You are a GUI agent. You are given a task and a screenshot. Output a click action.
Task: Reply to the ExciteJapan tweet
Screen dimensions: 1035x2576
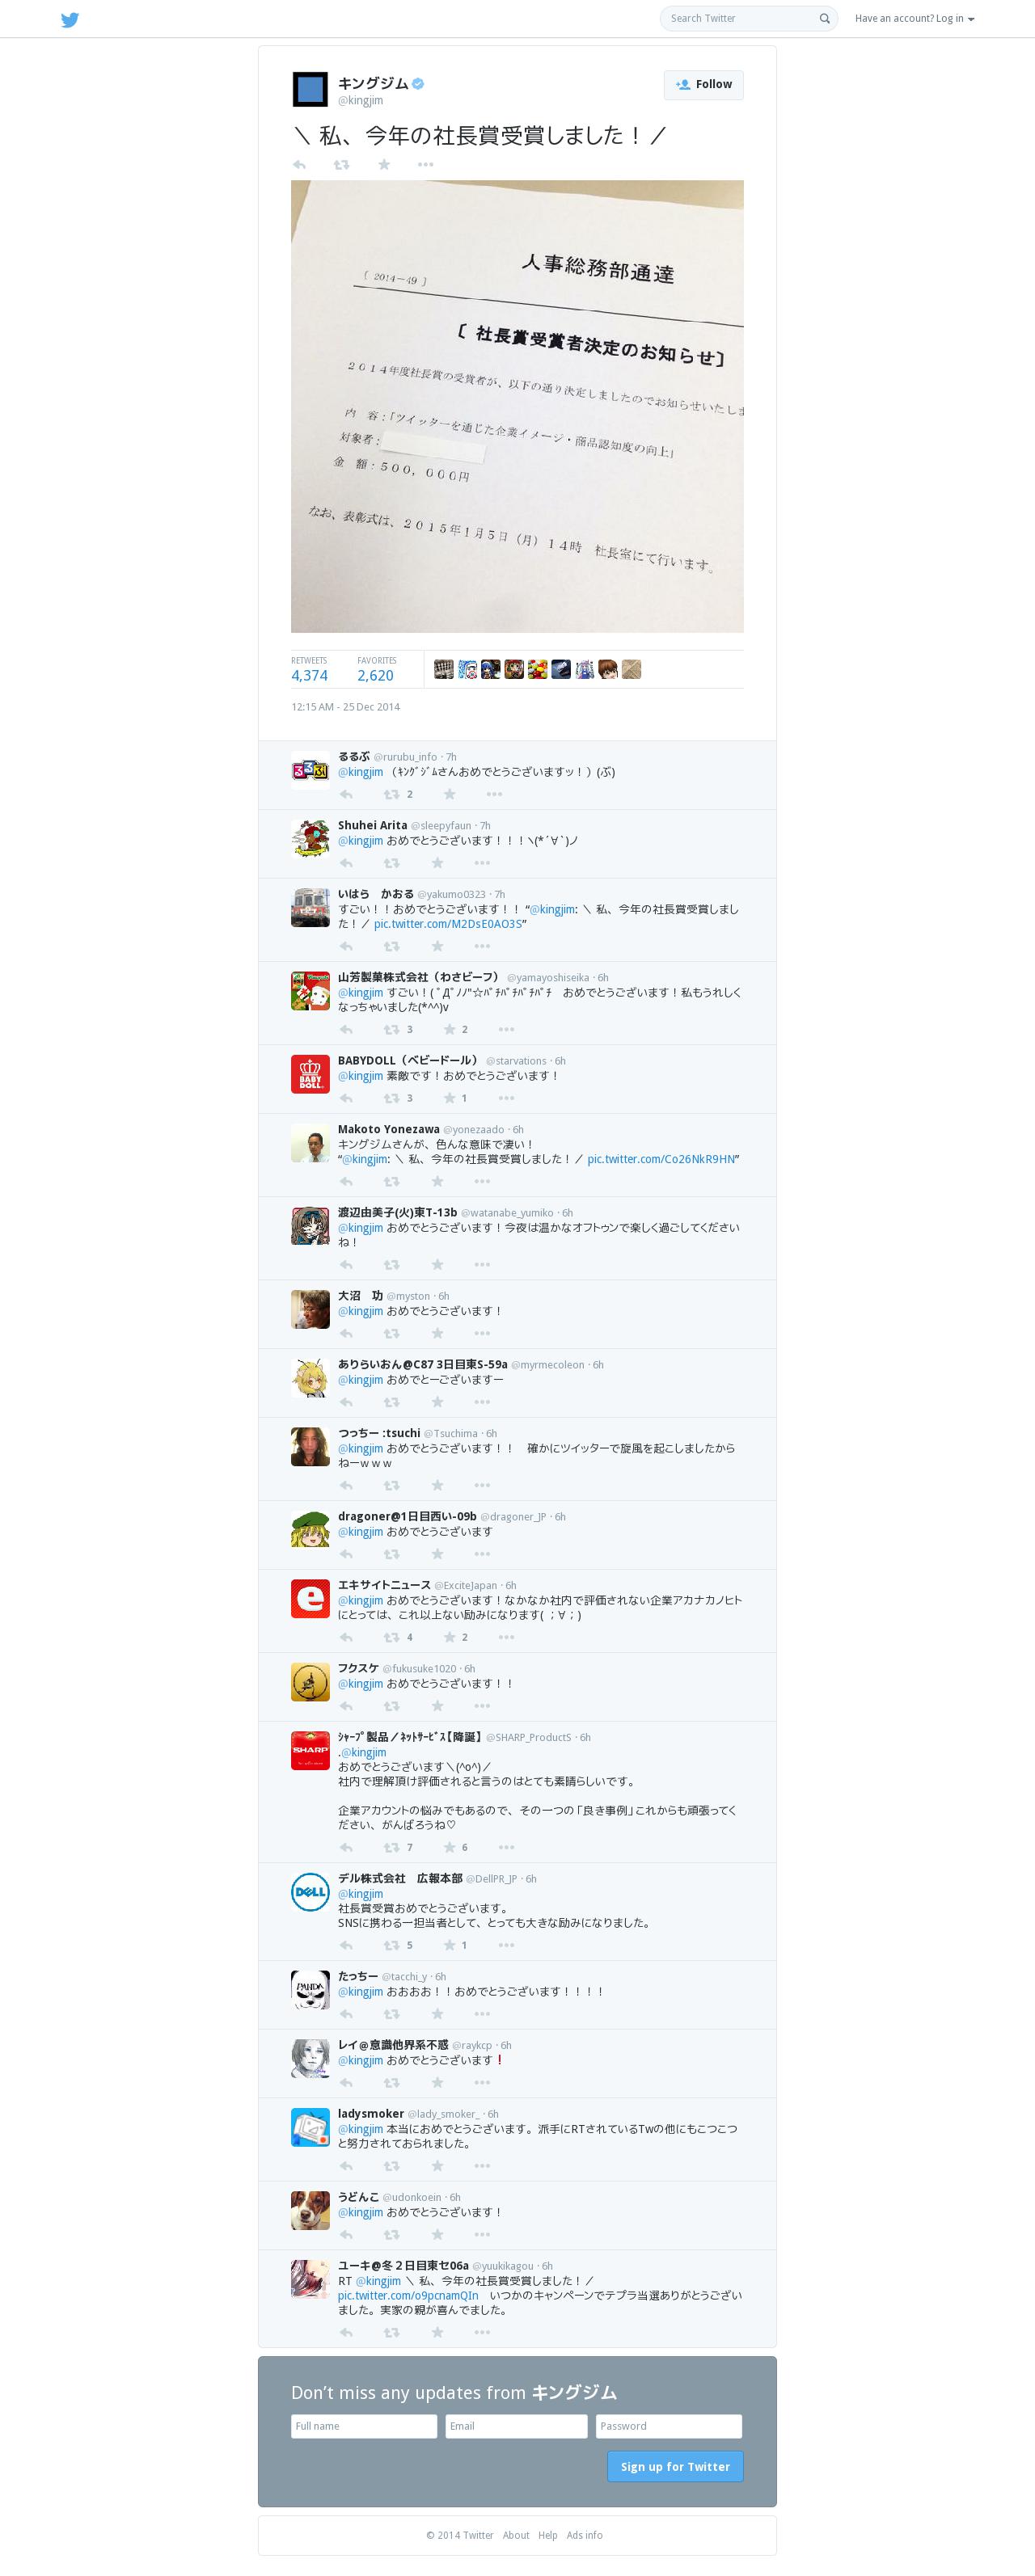pos(346,1637)
